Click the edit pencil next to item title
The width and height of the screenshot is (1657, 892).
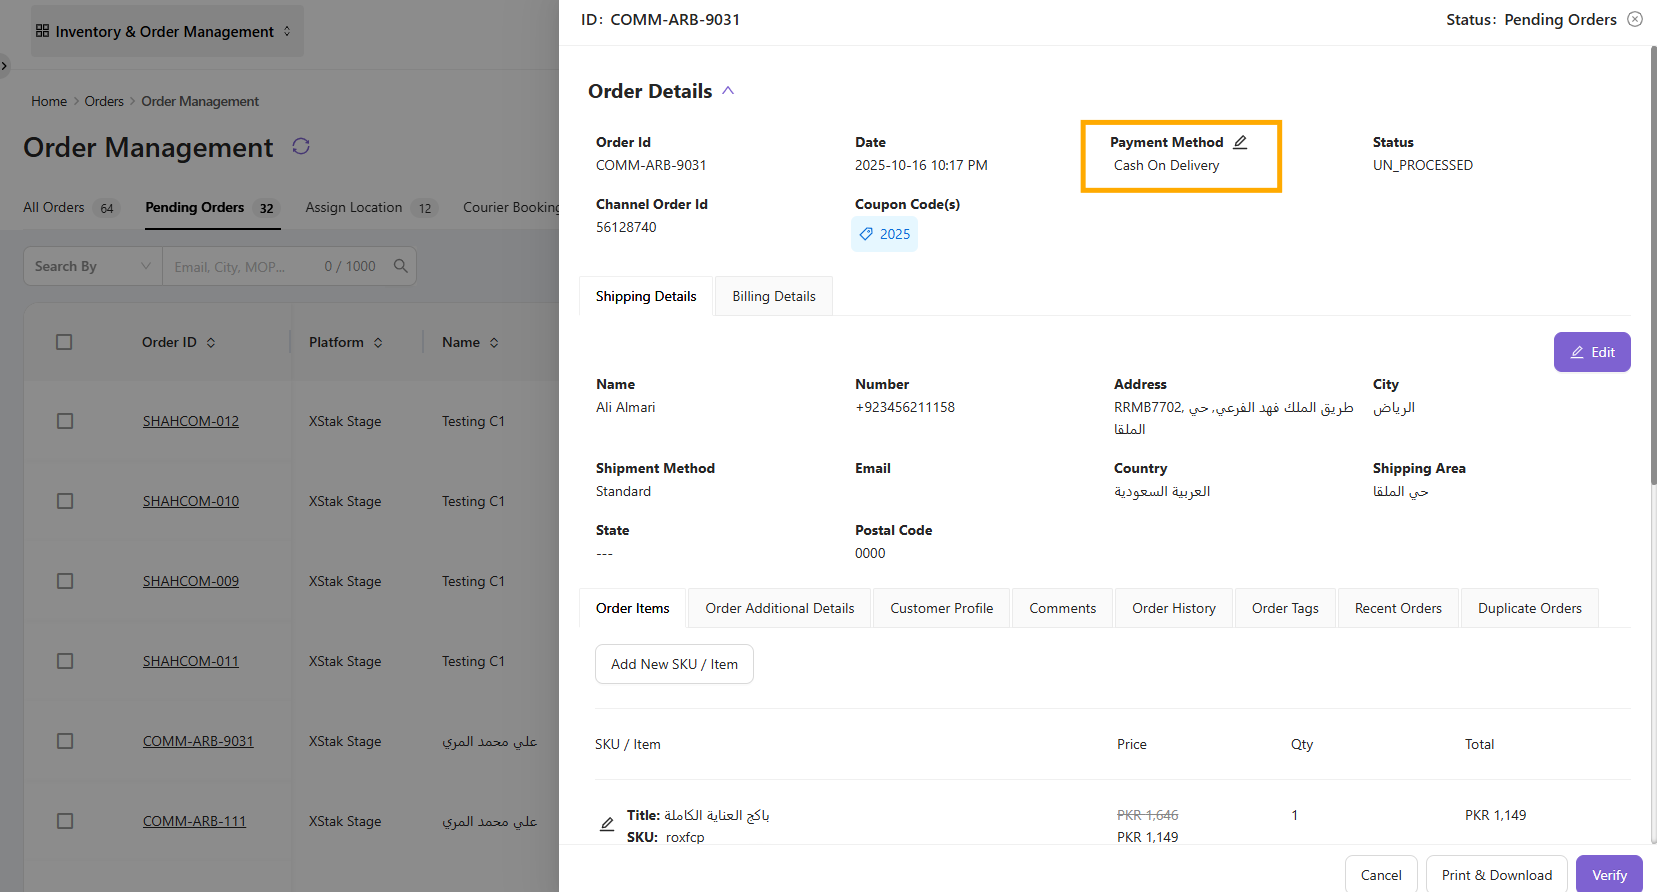tap(607, 825)
